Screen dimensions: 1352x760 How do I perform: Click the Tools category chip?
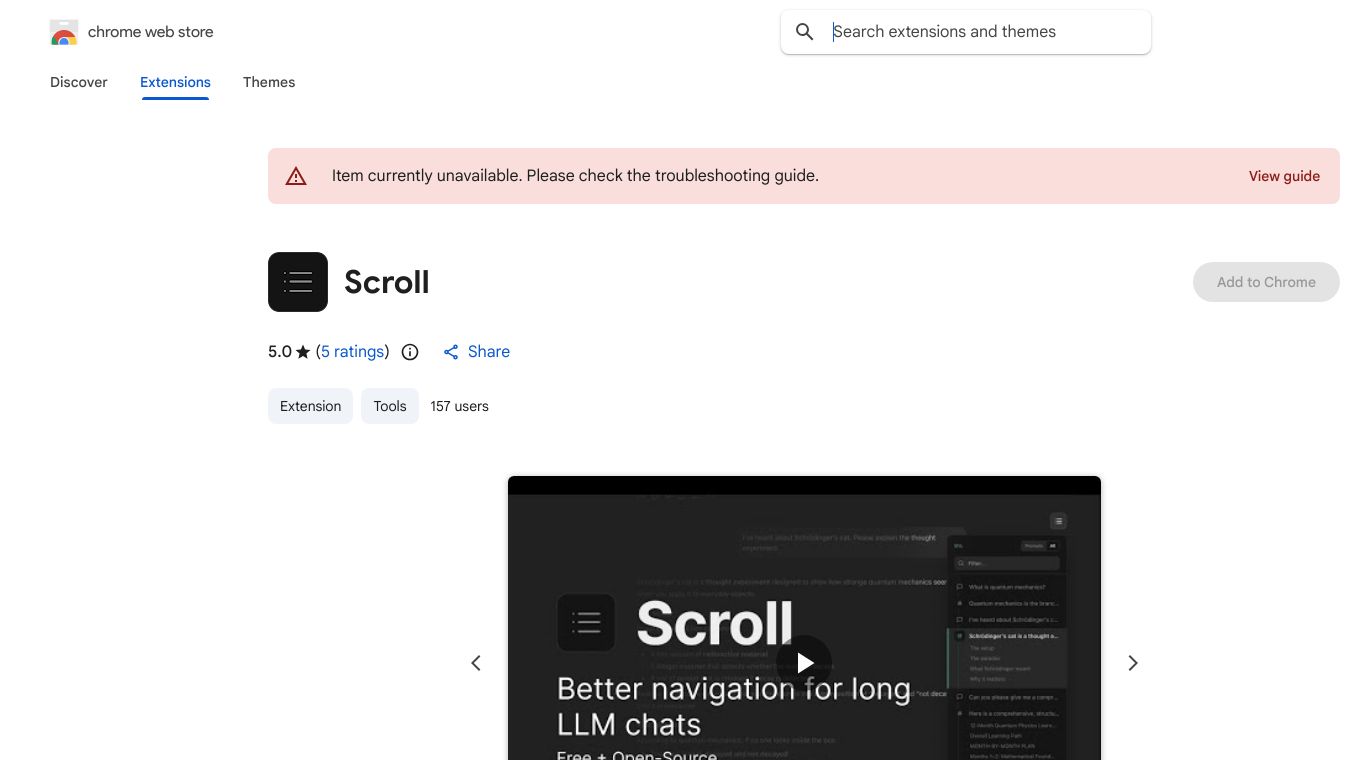pyautogui.click(x=390, y=406)
